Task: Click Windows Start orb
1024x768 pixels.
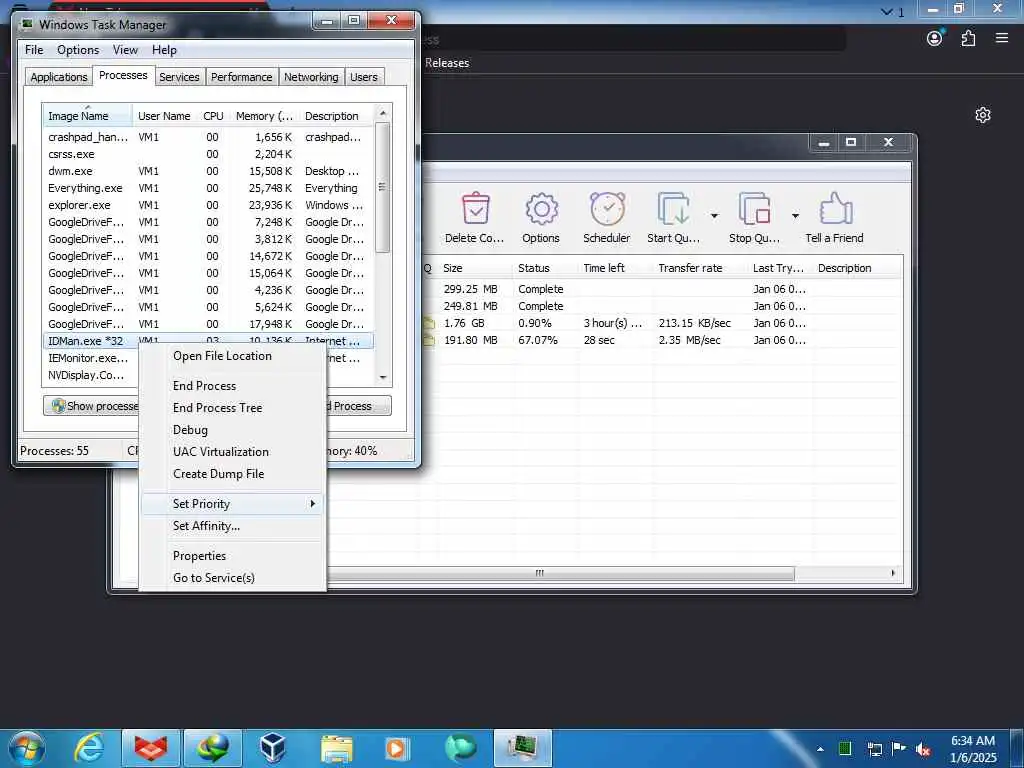Action: pos(27,748)
